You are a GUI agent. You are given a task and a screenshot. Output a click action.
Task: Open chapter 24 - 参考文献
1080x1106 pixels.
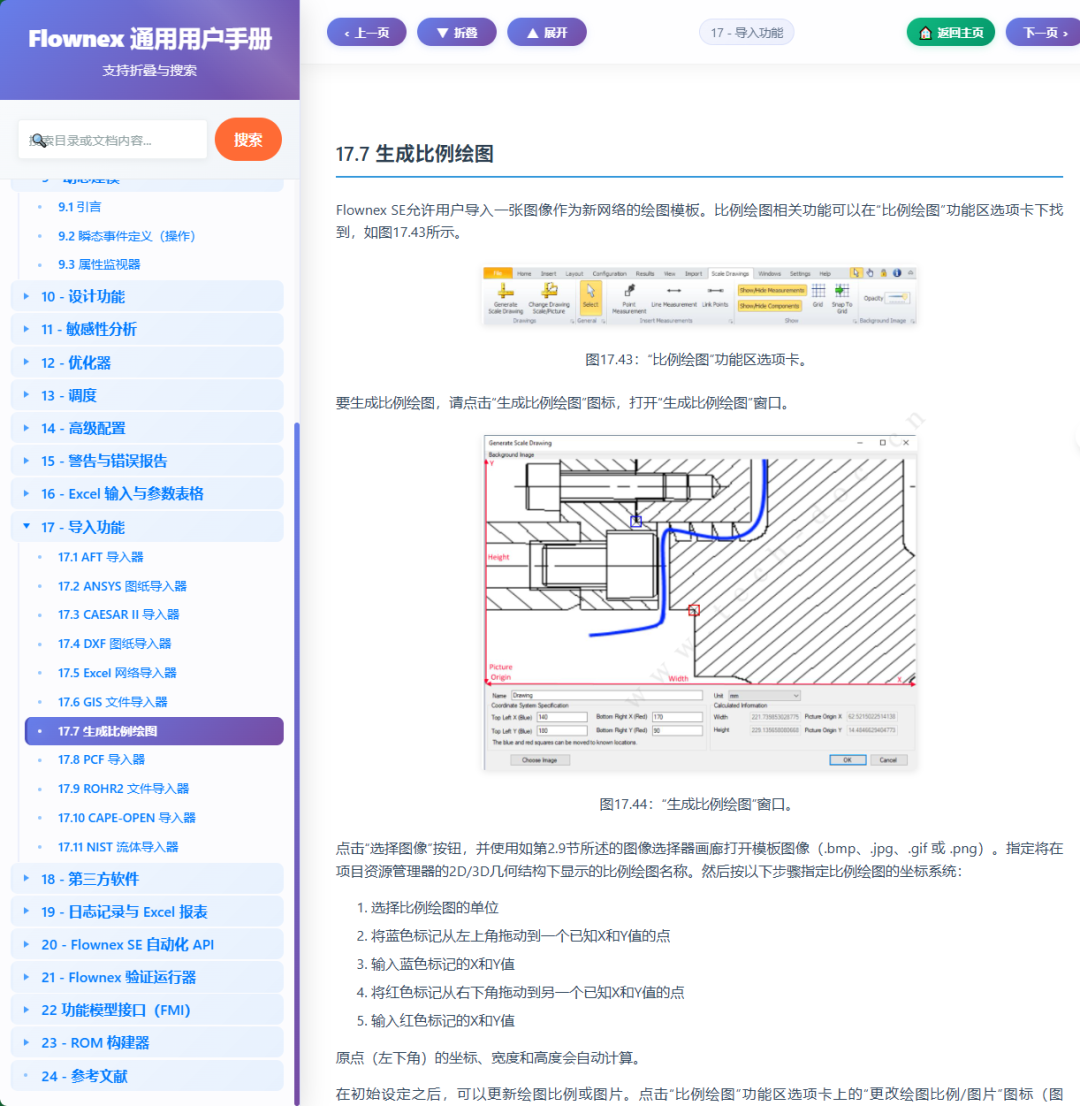coord(147,1076)
